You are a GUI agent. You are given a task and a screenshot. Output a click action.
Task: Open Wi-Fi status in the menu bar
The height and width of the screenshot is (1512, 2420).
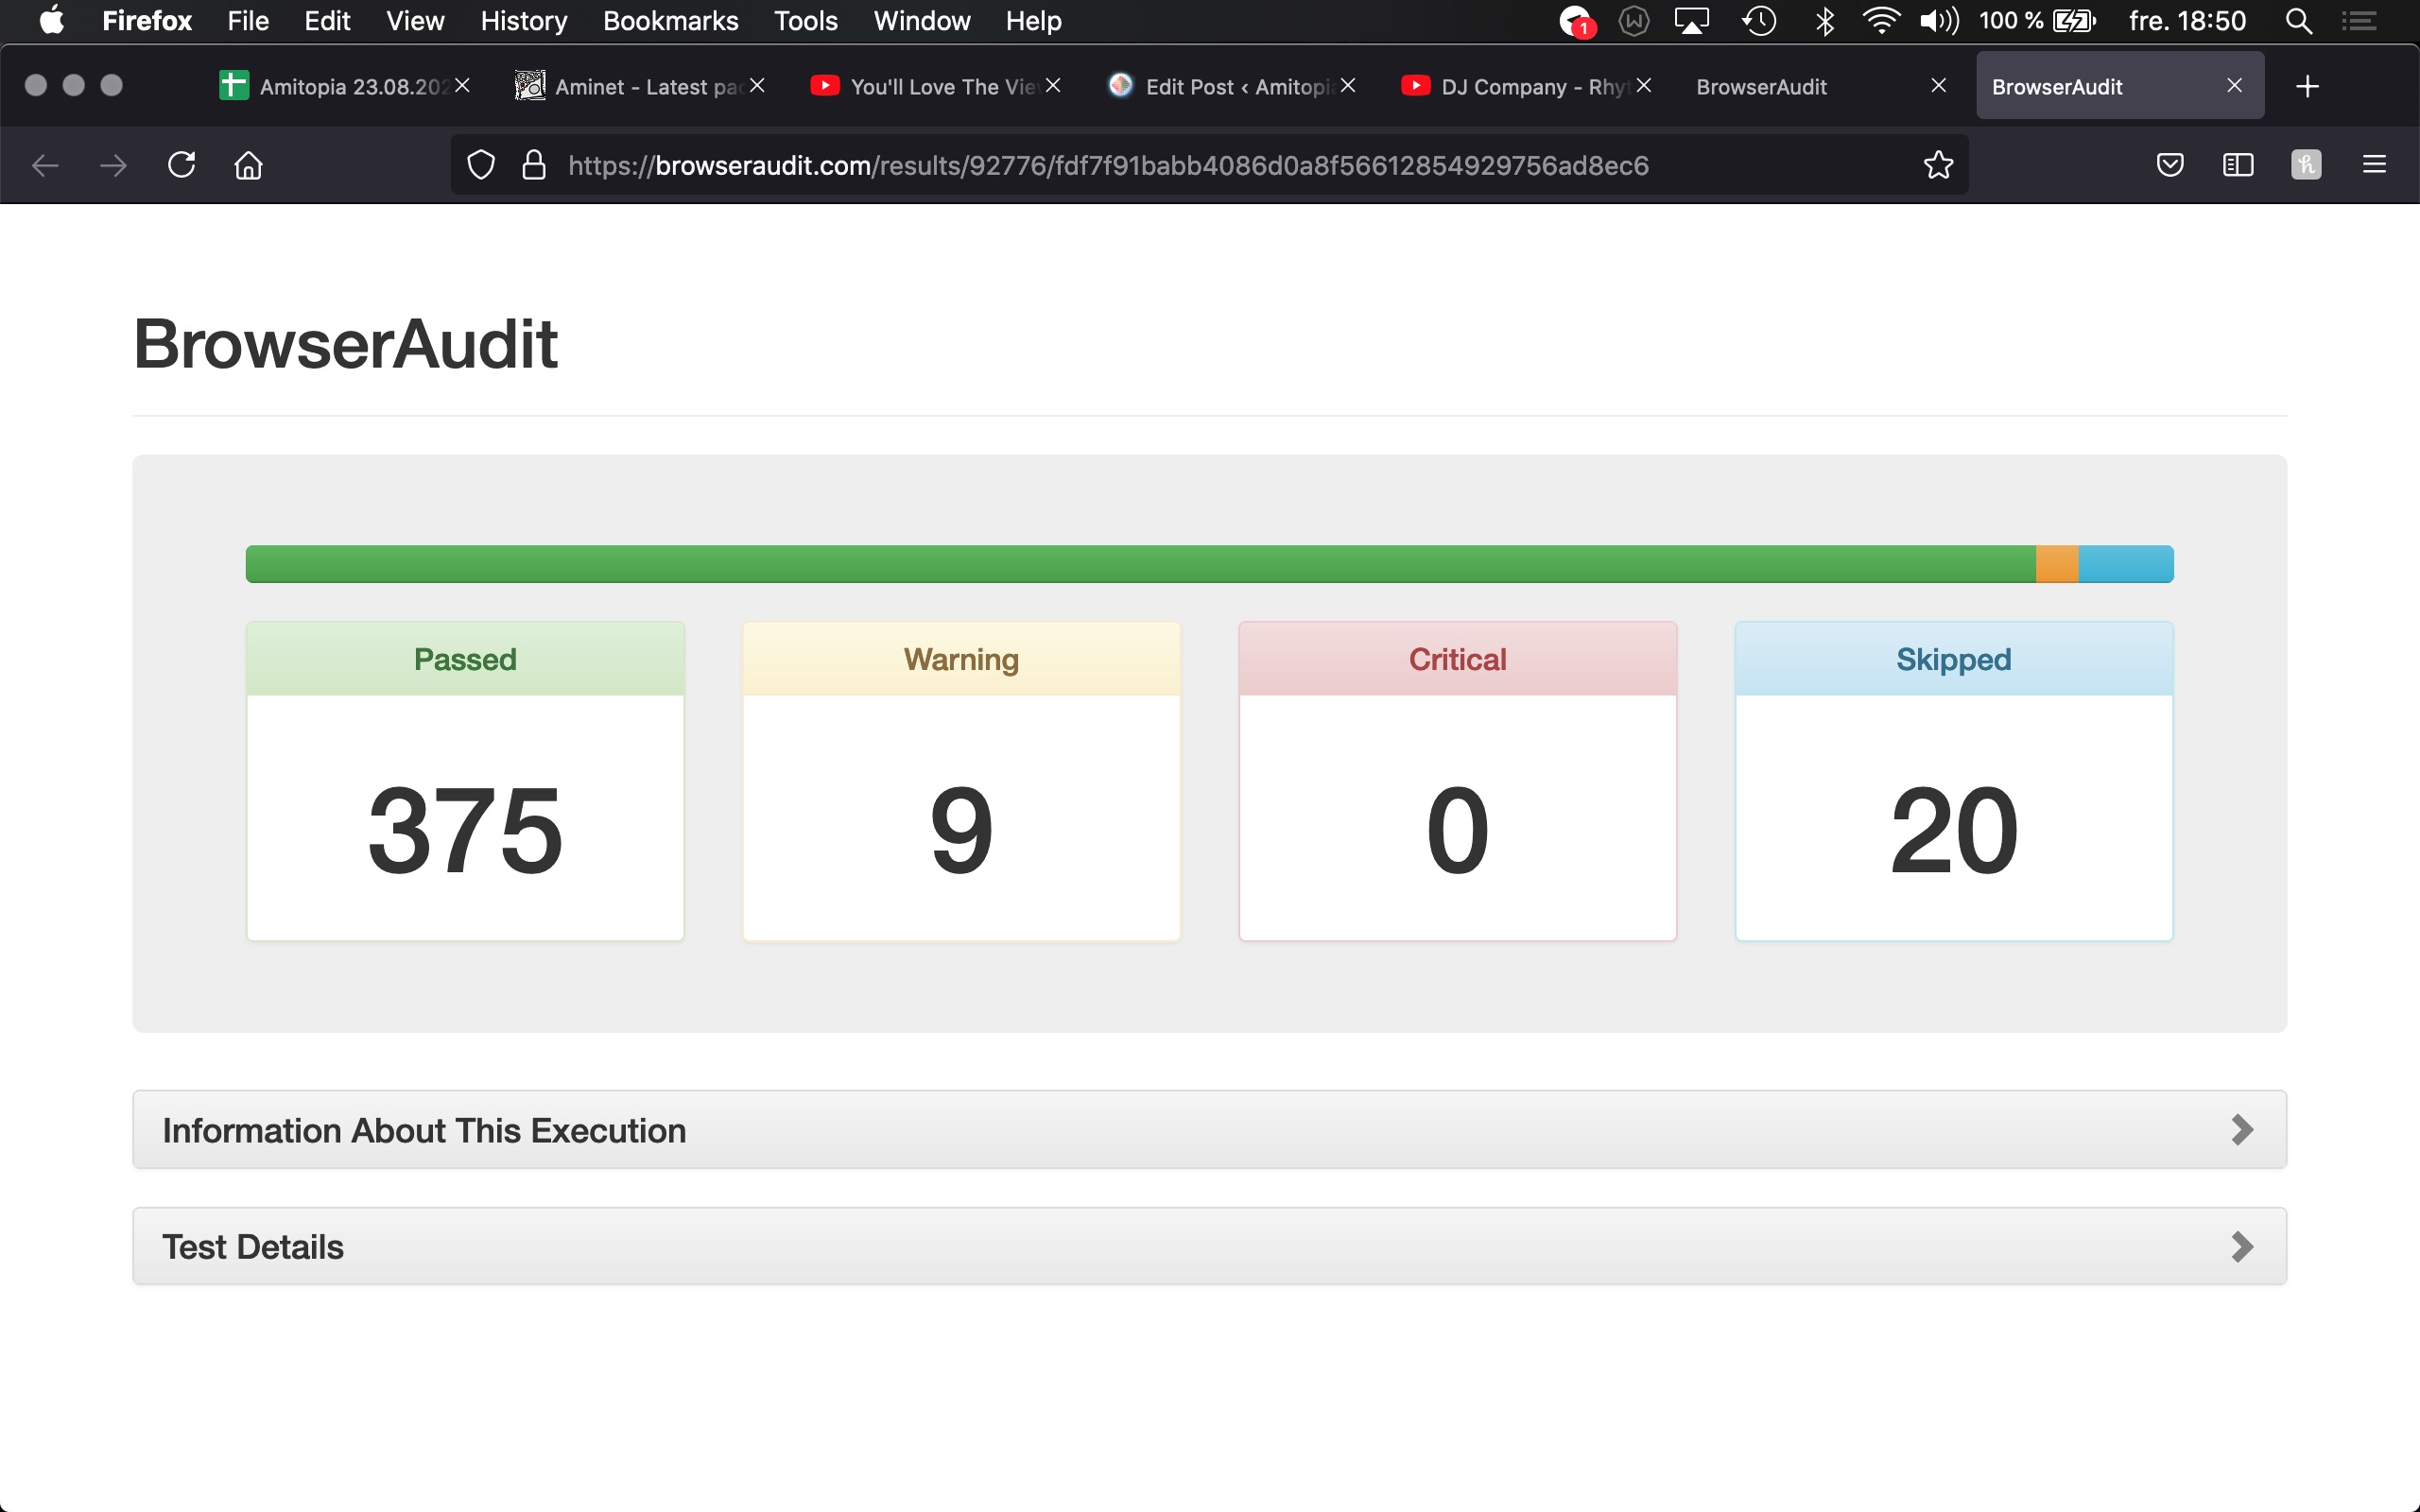[1881, 21]
